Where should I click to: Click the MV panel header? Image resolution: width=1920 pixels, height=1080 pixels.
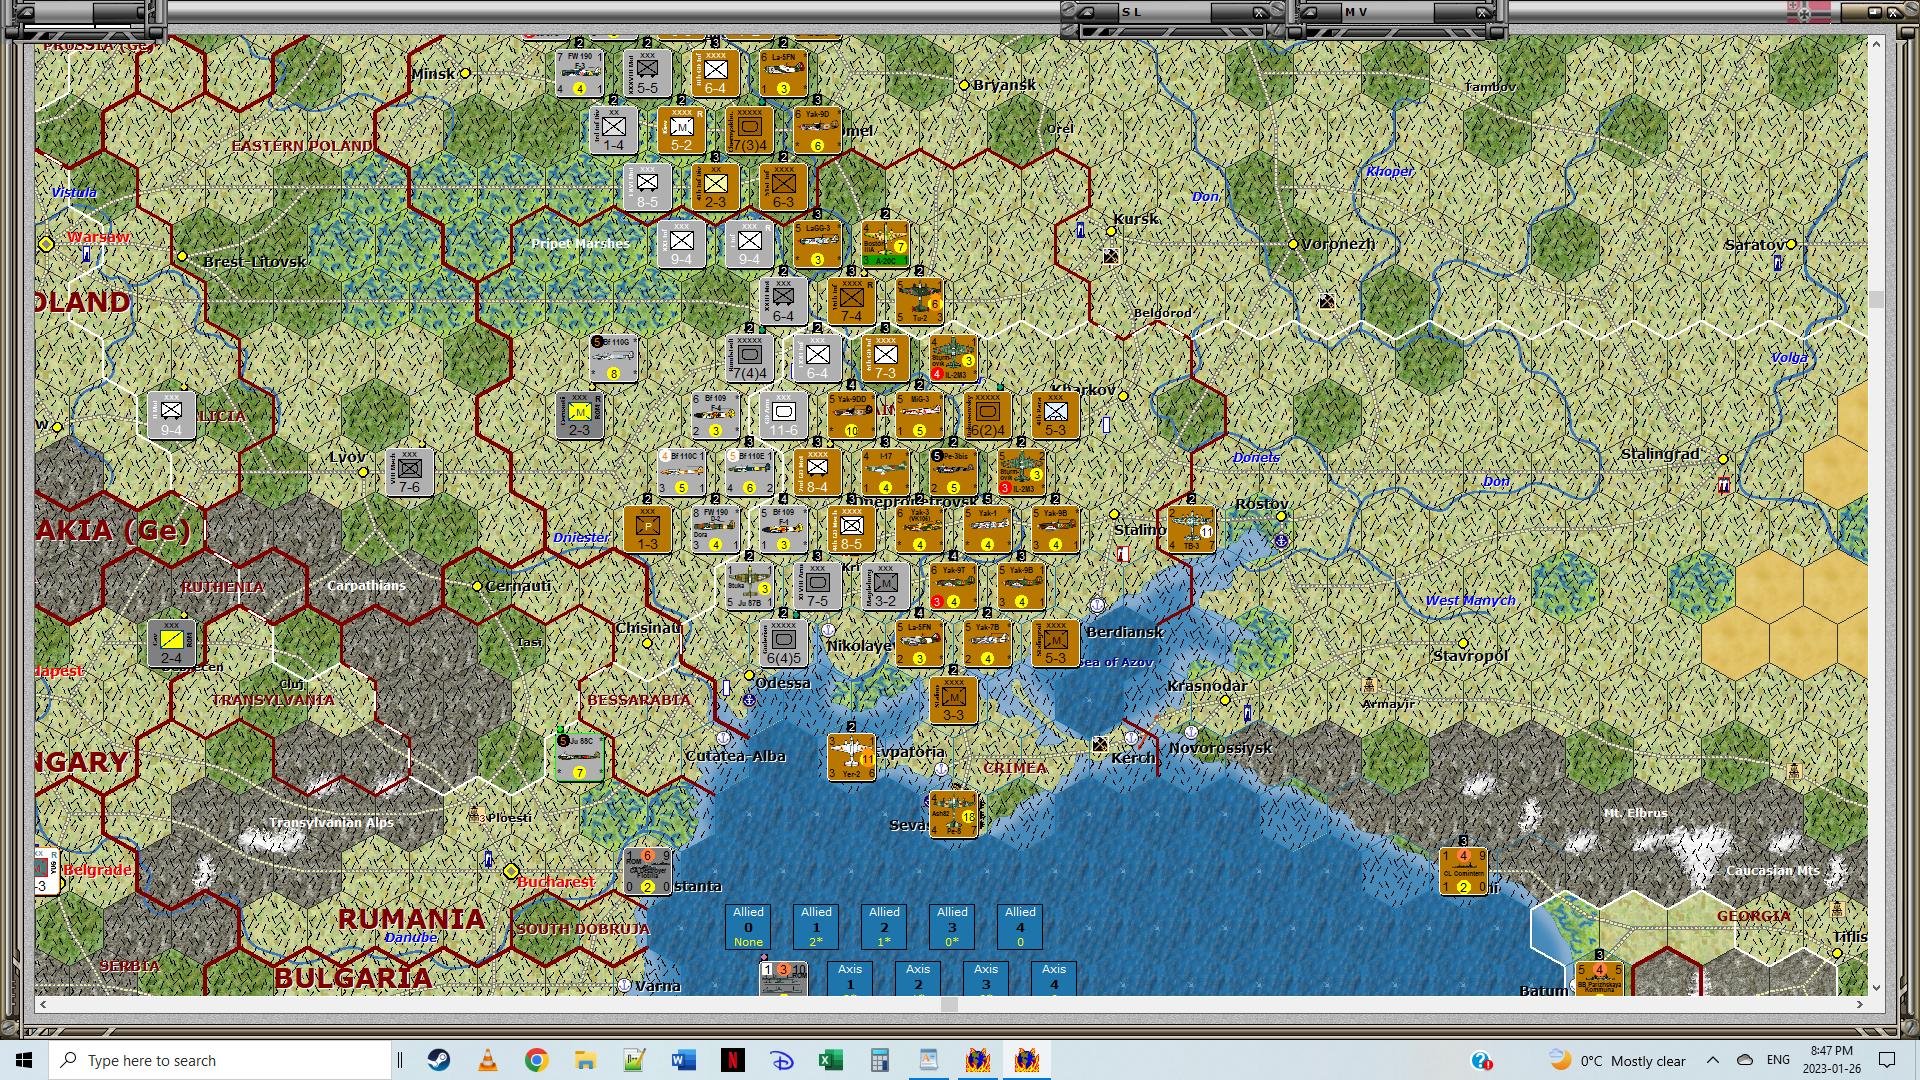(1388, 12)
